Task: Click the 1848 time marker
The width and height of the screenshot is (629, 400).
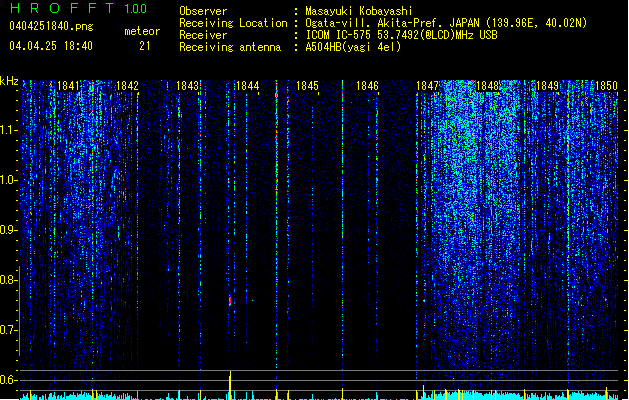Action: 487,86
